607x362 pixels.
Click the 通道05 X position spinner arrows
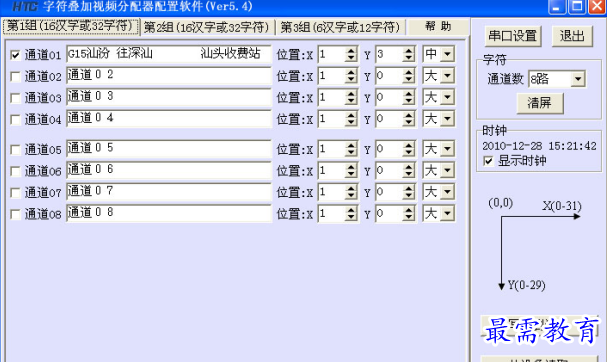pyautogui.click(x=351, y=149)
